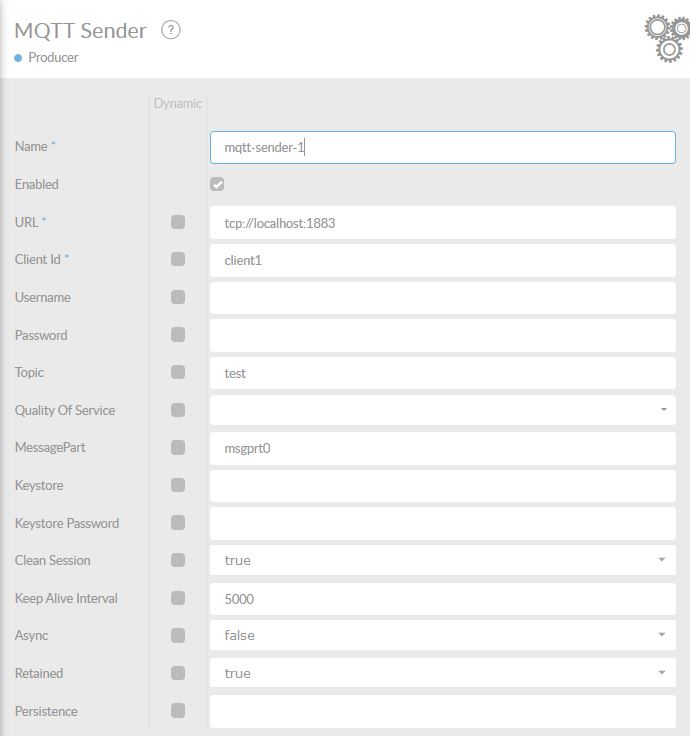Select the Topic input field
The width and height of the screenshot is (690, 736).
pos(442,373)
